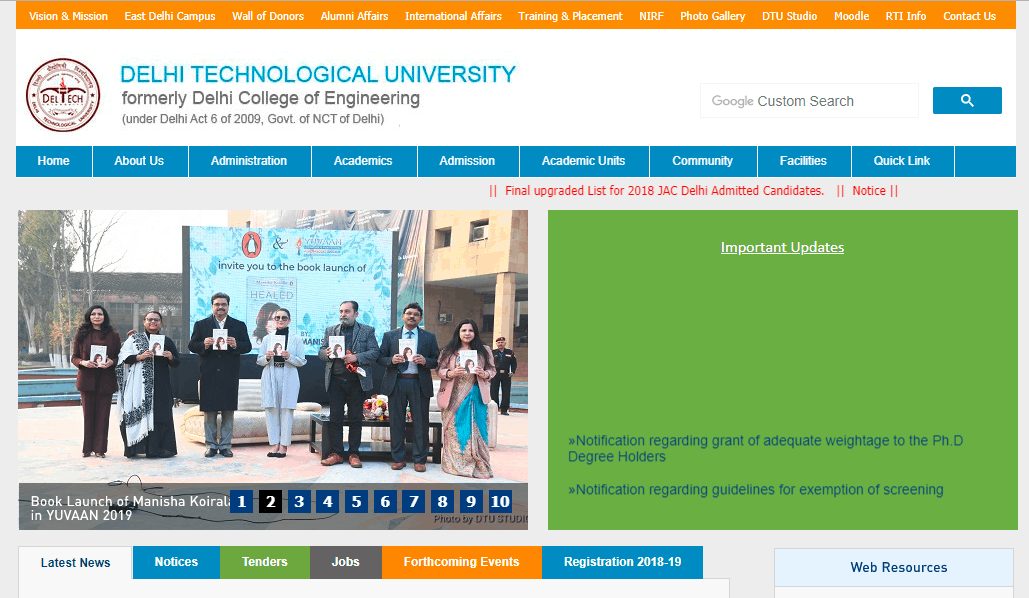
Task: Show slide 7 of the image carousel
Action: tap(414, 502)
